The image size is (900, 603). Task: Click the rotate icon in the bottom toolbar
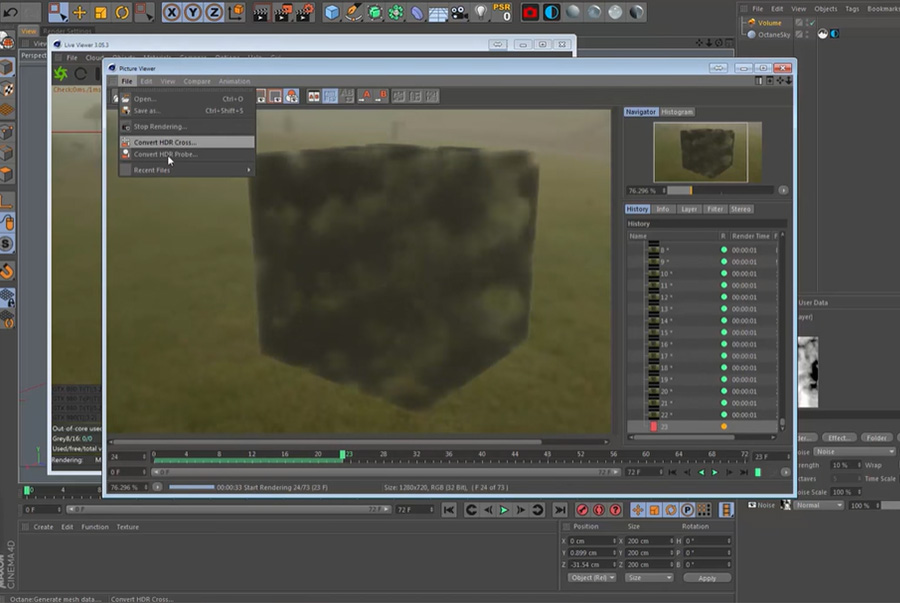[671, 510]
